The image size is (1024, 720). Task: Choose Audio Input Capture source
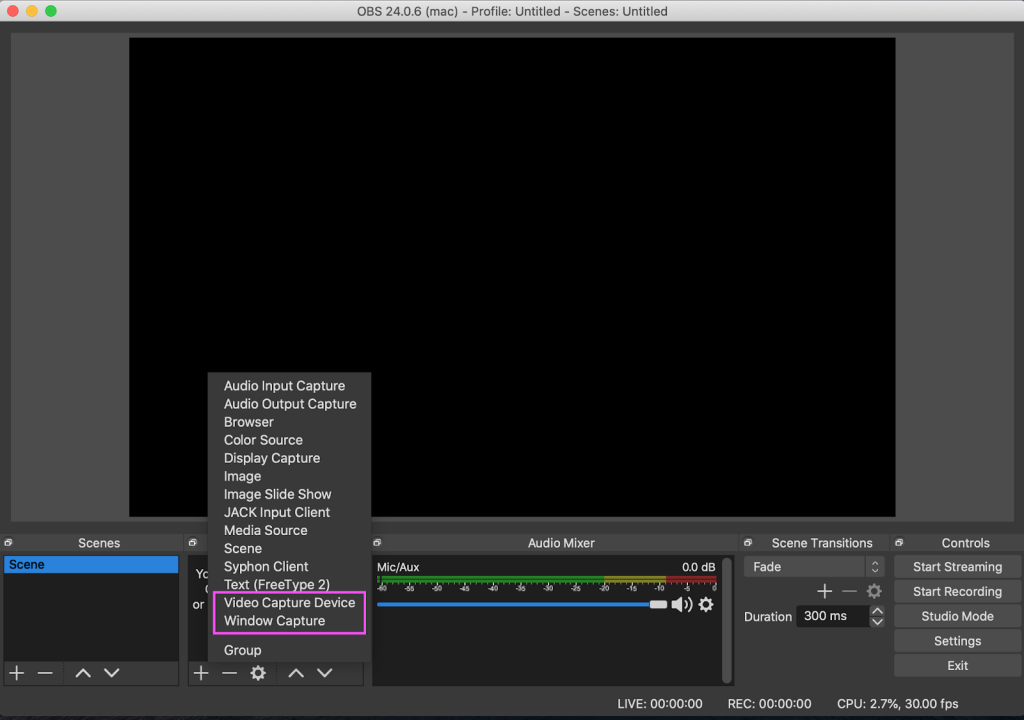[x=284, y=386]
